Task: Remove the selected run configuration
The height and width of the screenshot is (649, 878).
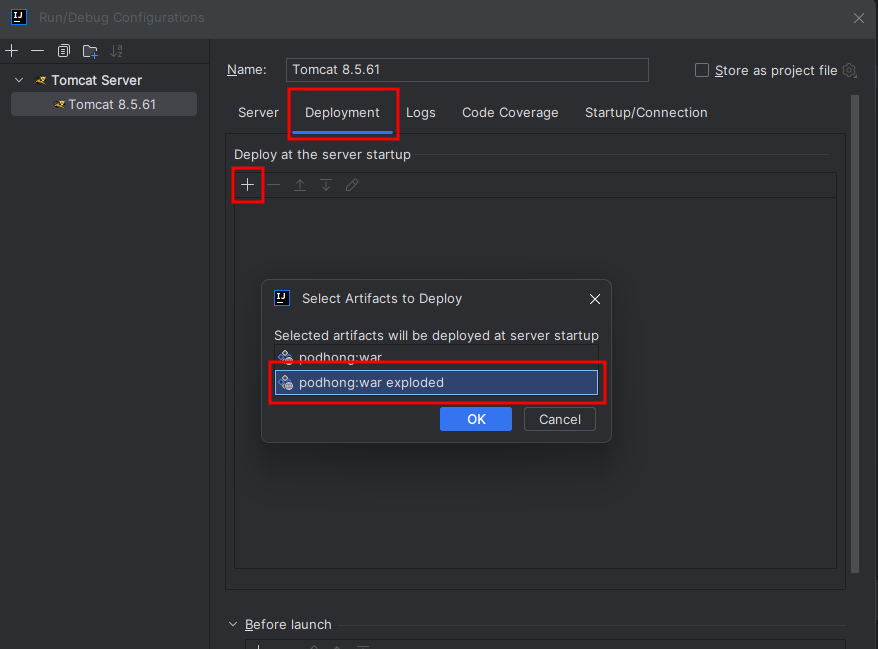Action: 38,51
